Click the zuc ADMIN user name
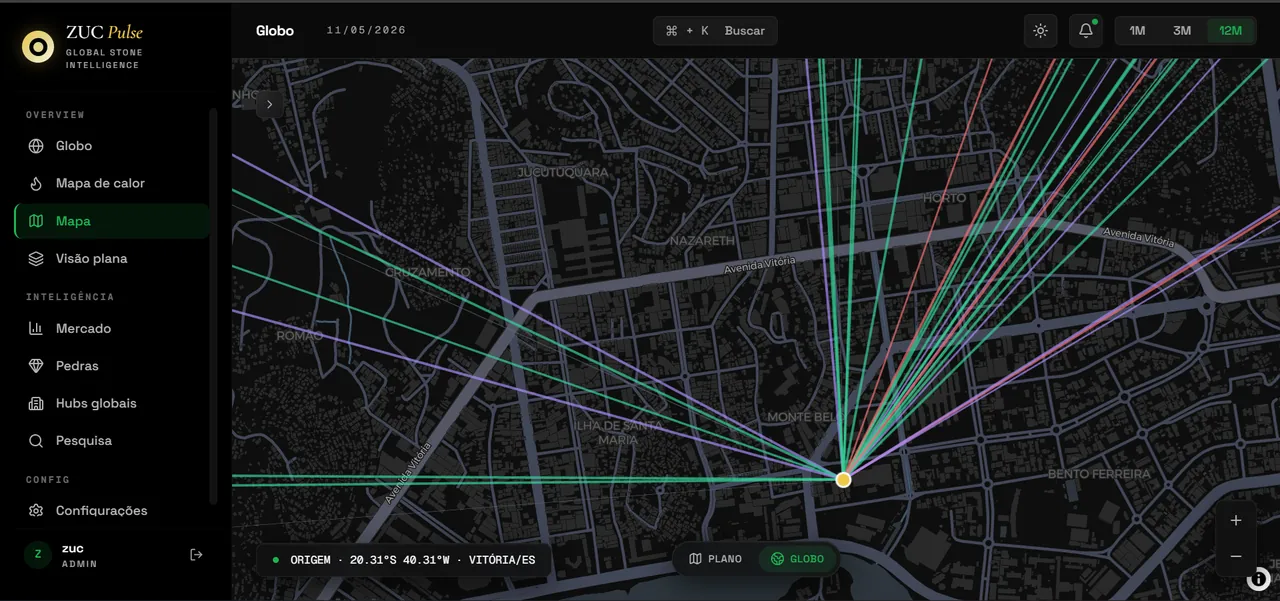Viewport: 1280px width, 601px height. (x=79, y=556)
